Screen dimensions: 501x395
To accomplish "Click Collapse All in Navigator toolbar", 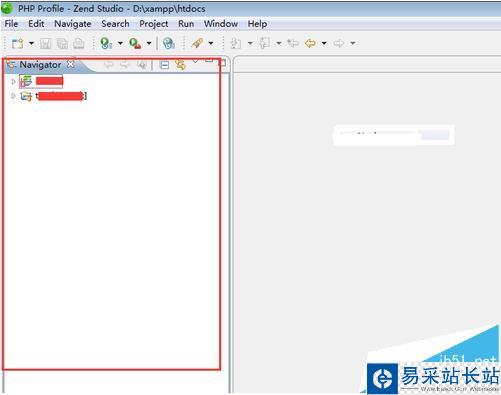I will (164, 65).
